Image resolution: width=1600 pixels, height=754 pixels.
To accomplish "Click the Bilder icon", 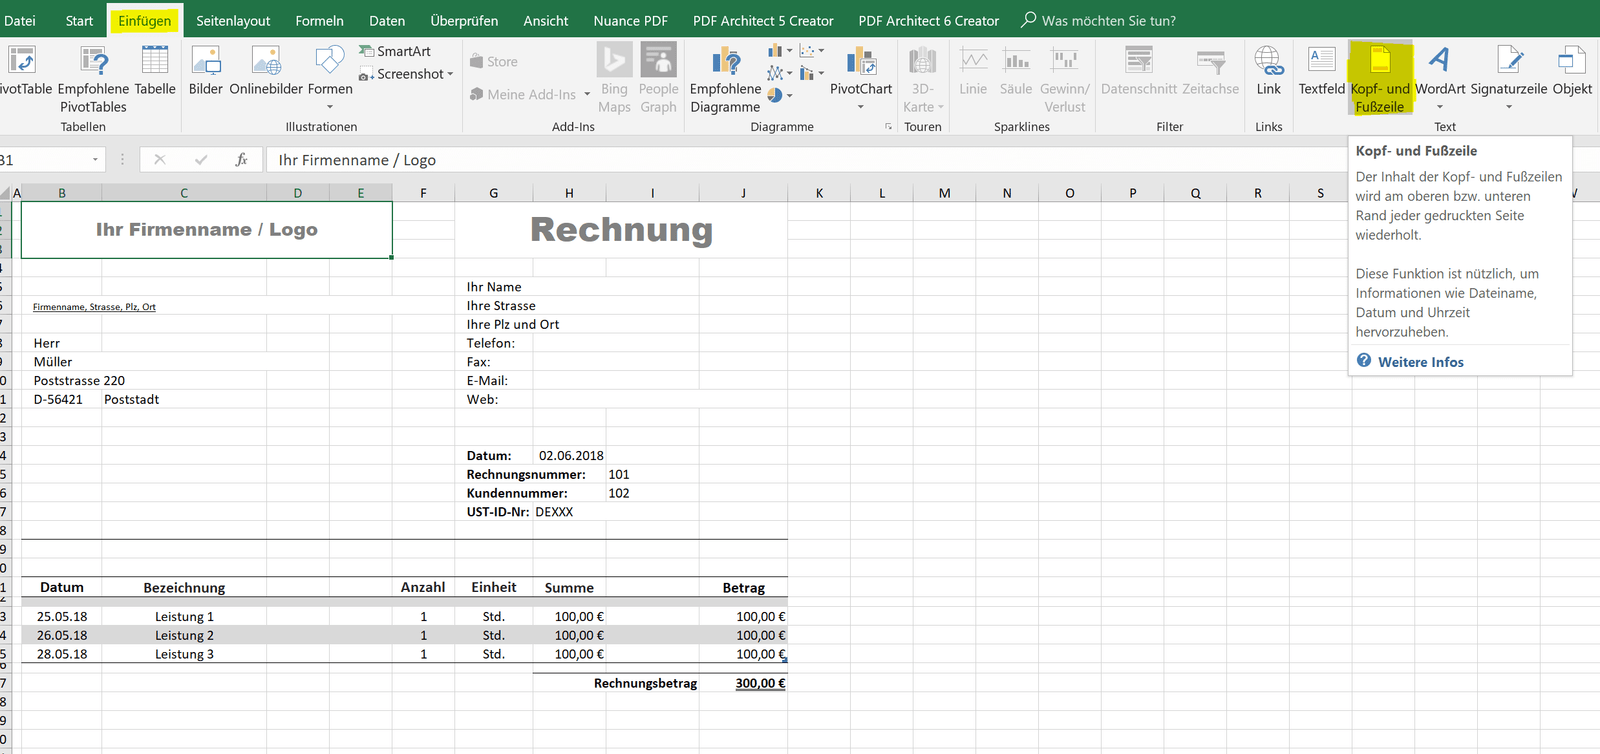I will pos(206,70).
